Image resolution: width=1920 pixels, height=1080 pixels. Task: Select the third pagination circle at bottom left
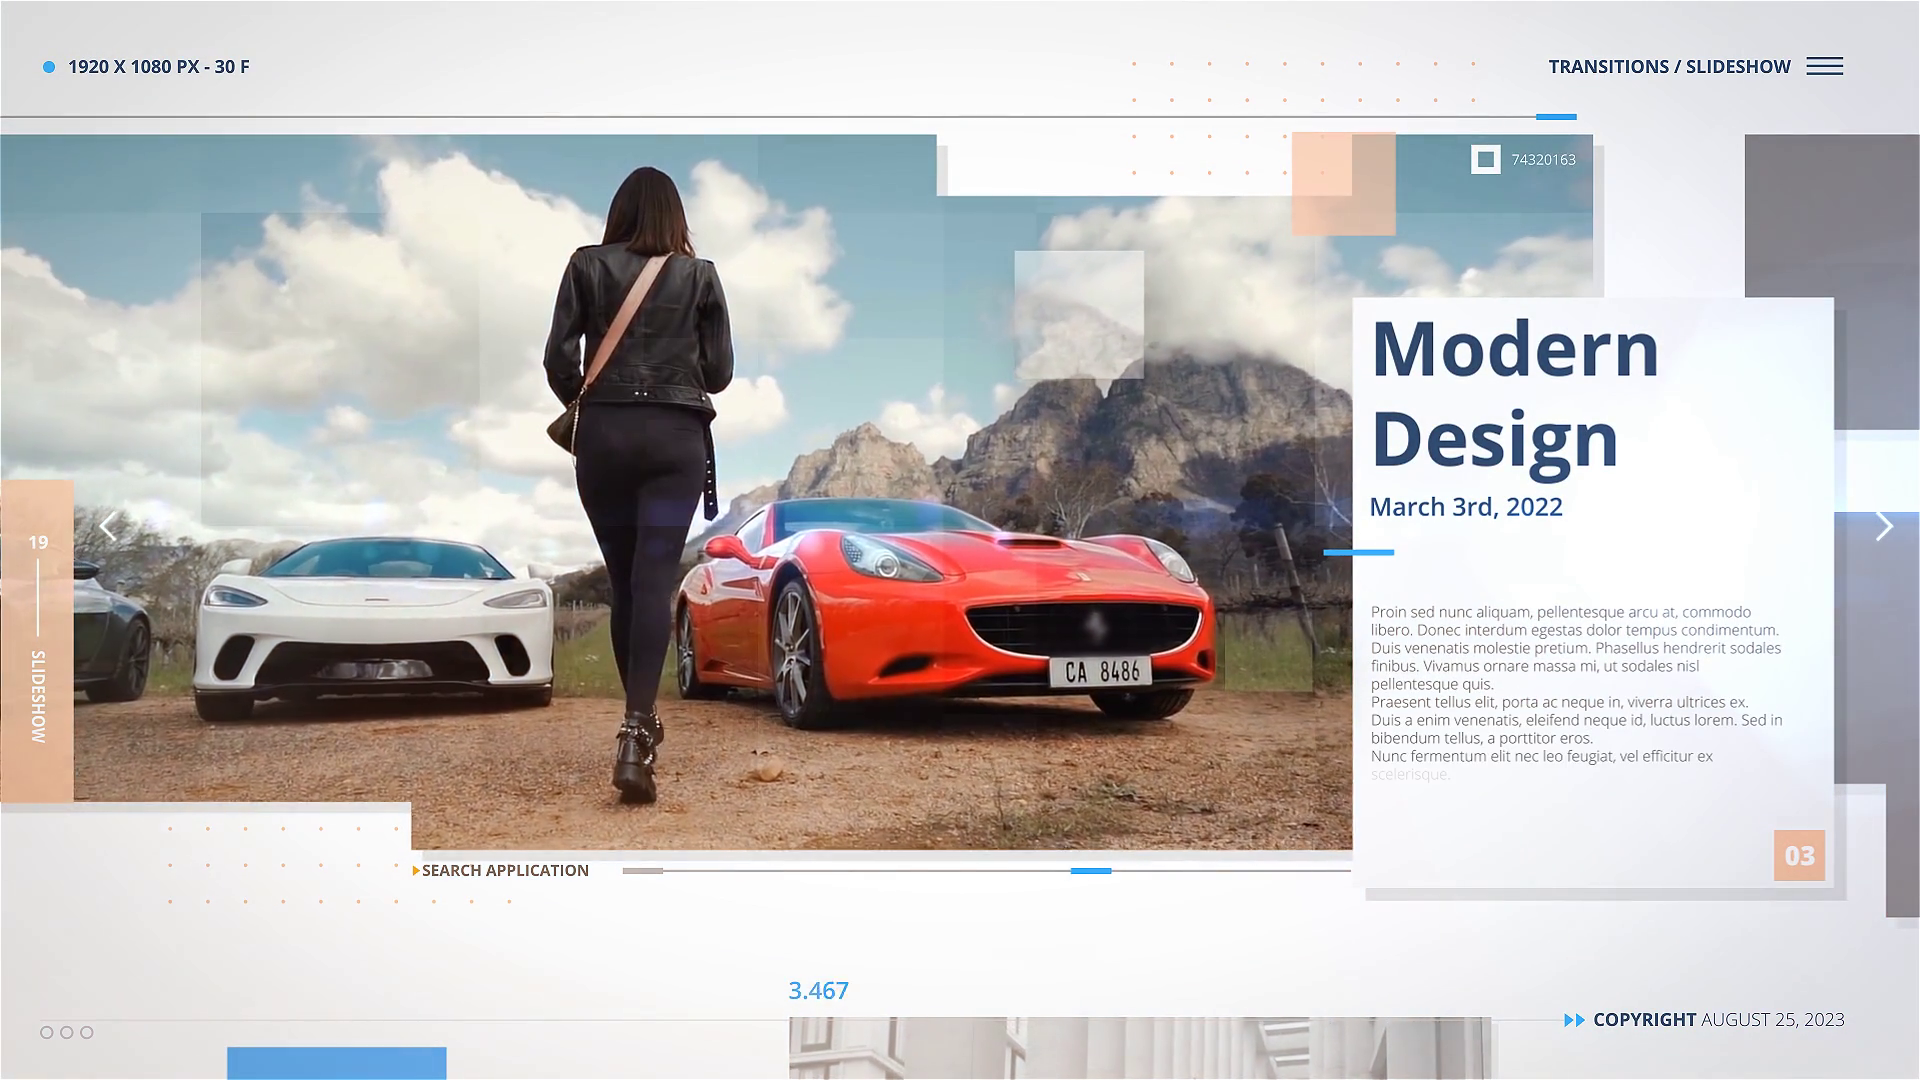87,1032
